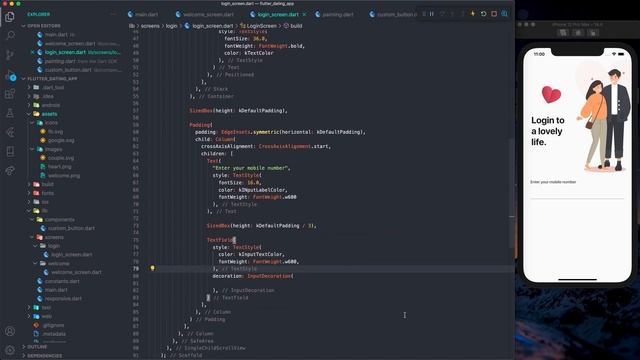Click the build breadcrumb segment
Image resolution: width=640 pixels, height=360 pixels.
point(293,26)
